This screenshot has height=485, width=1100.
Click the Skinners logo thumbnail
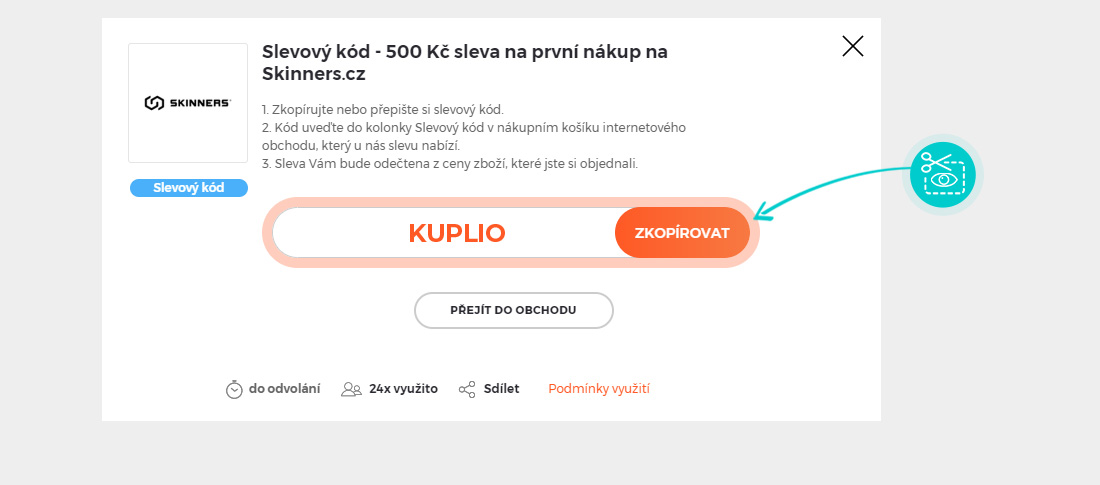pos(188,103)
